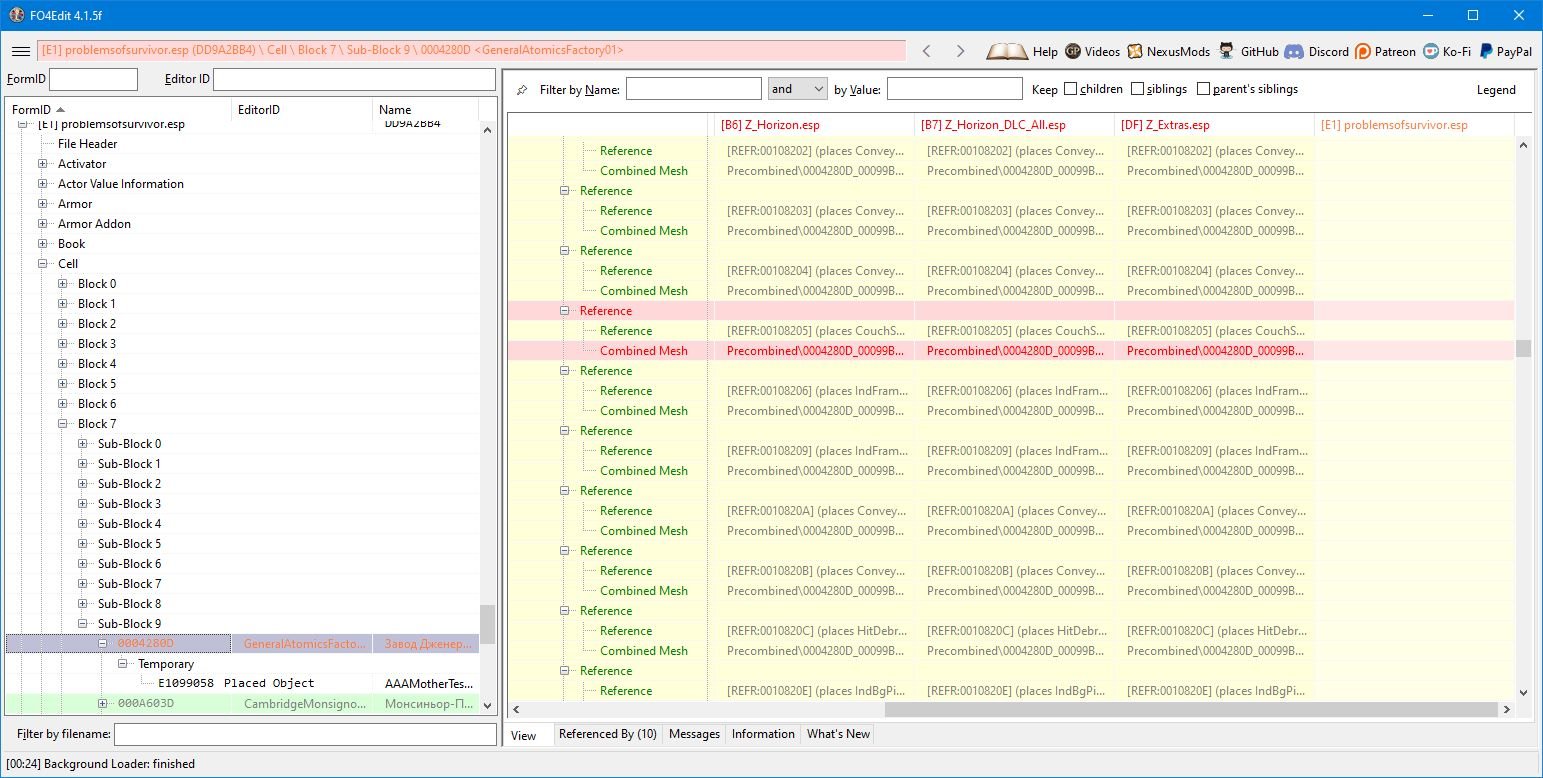This screenshot has width=1543, height=778.
Task: Navigate forward with the right arrow
Action: pos(960,51)
